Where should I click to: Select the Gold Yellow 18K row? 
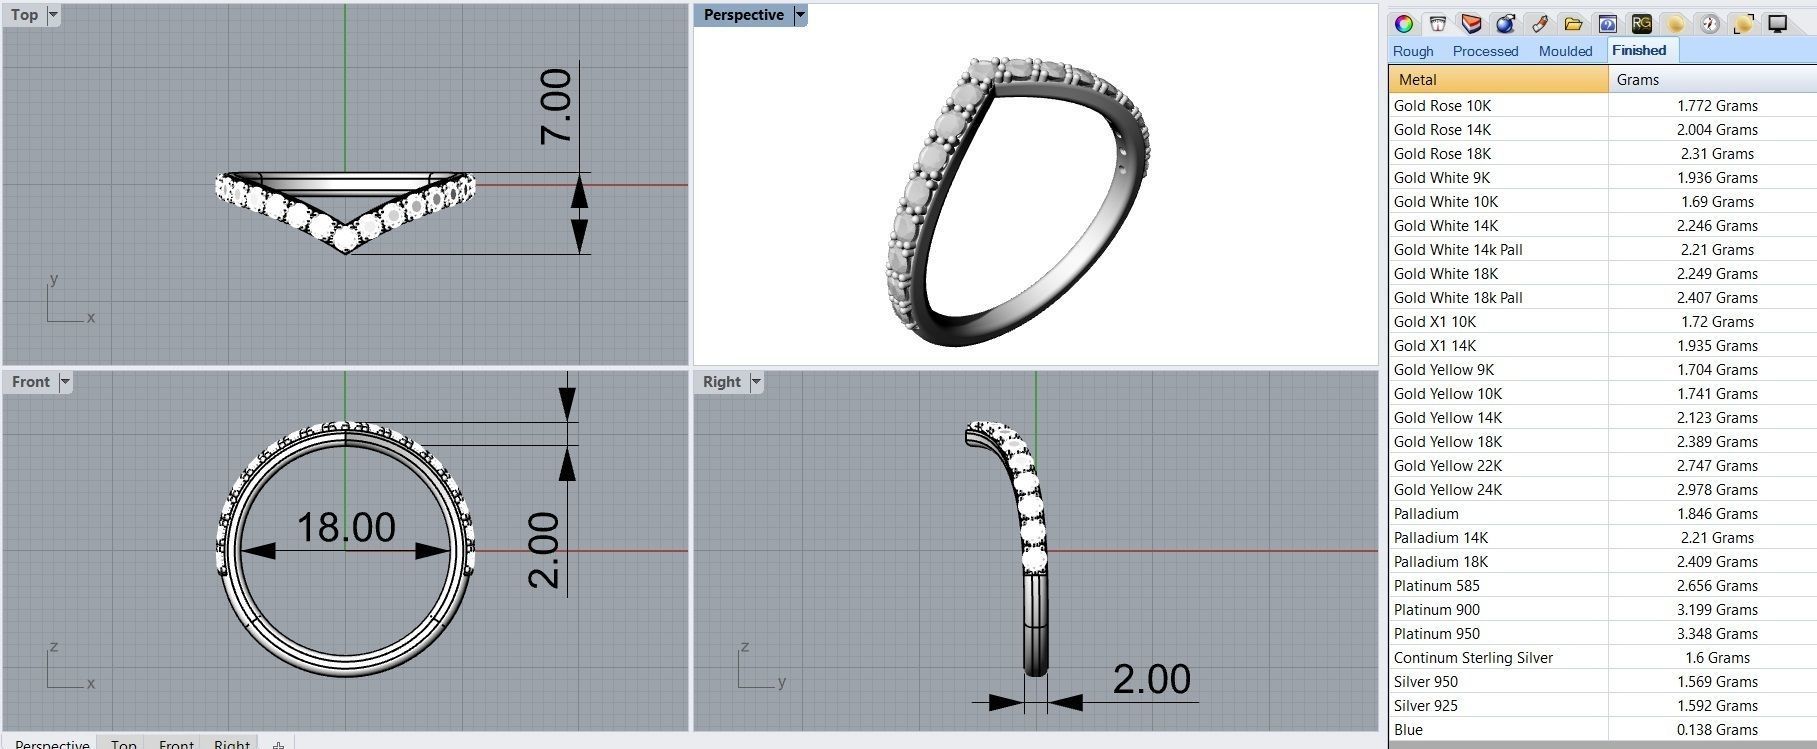tap(1602, 441)
